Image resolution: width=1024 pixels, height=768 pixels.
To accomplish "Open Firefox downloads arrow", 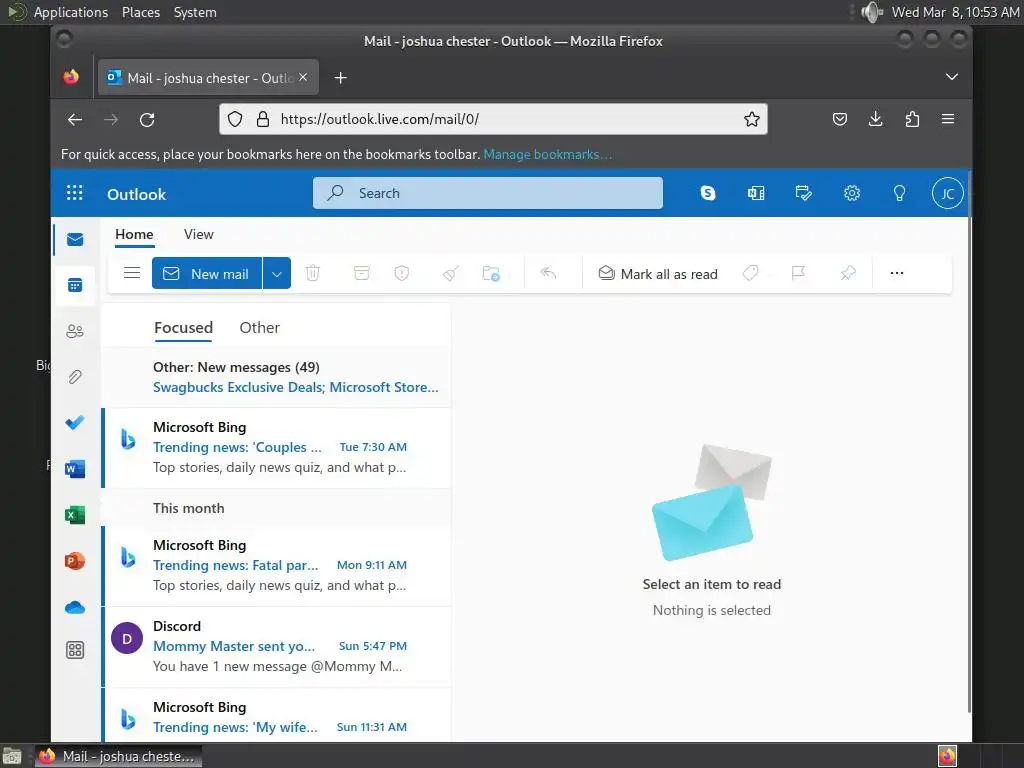I will [x=876, y=119].
